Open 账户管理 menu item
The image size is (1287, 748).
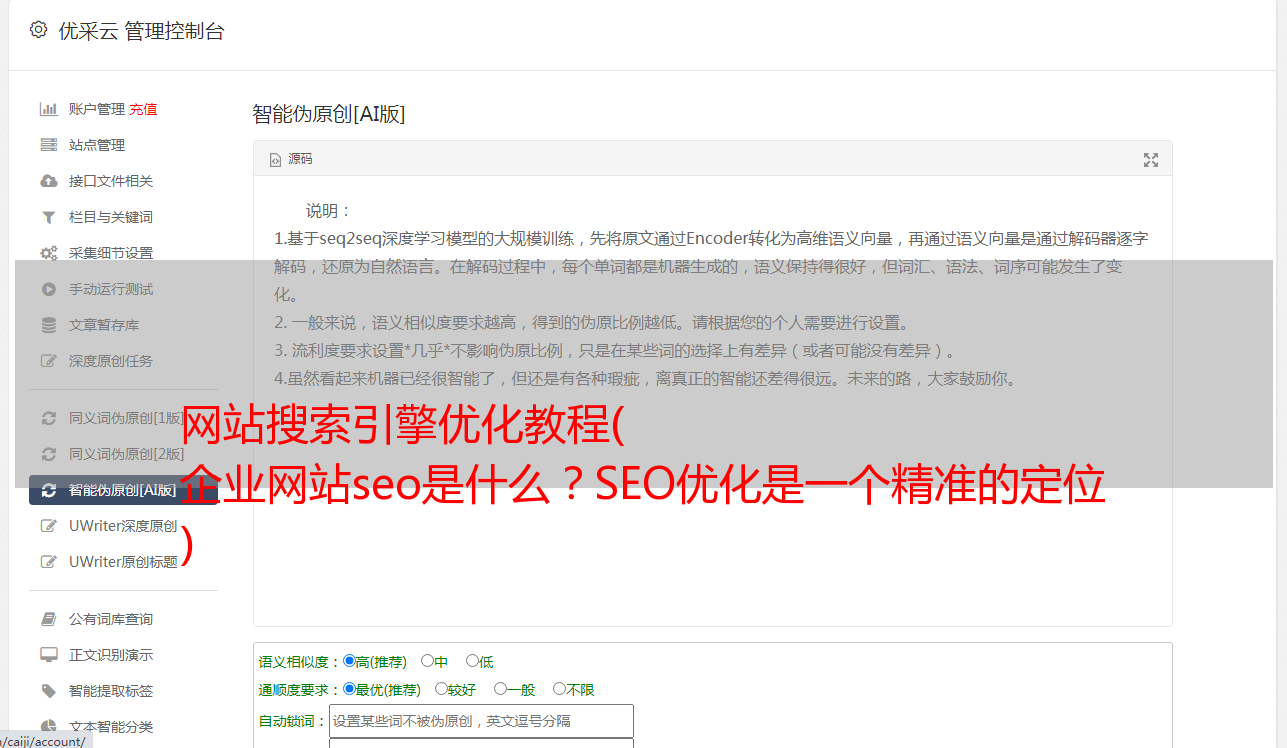pos(97,109)
